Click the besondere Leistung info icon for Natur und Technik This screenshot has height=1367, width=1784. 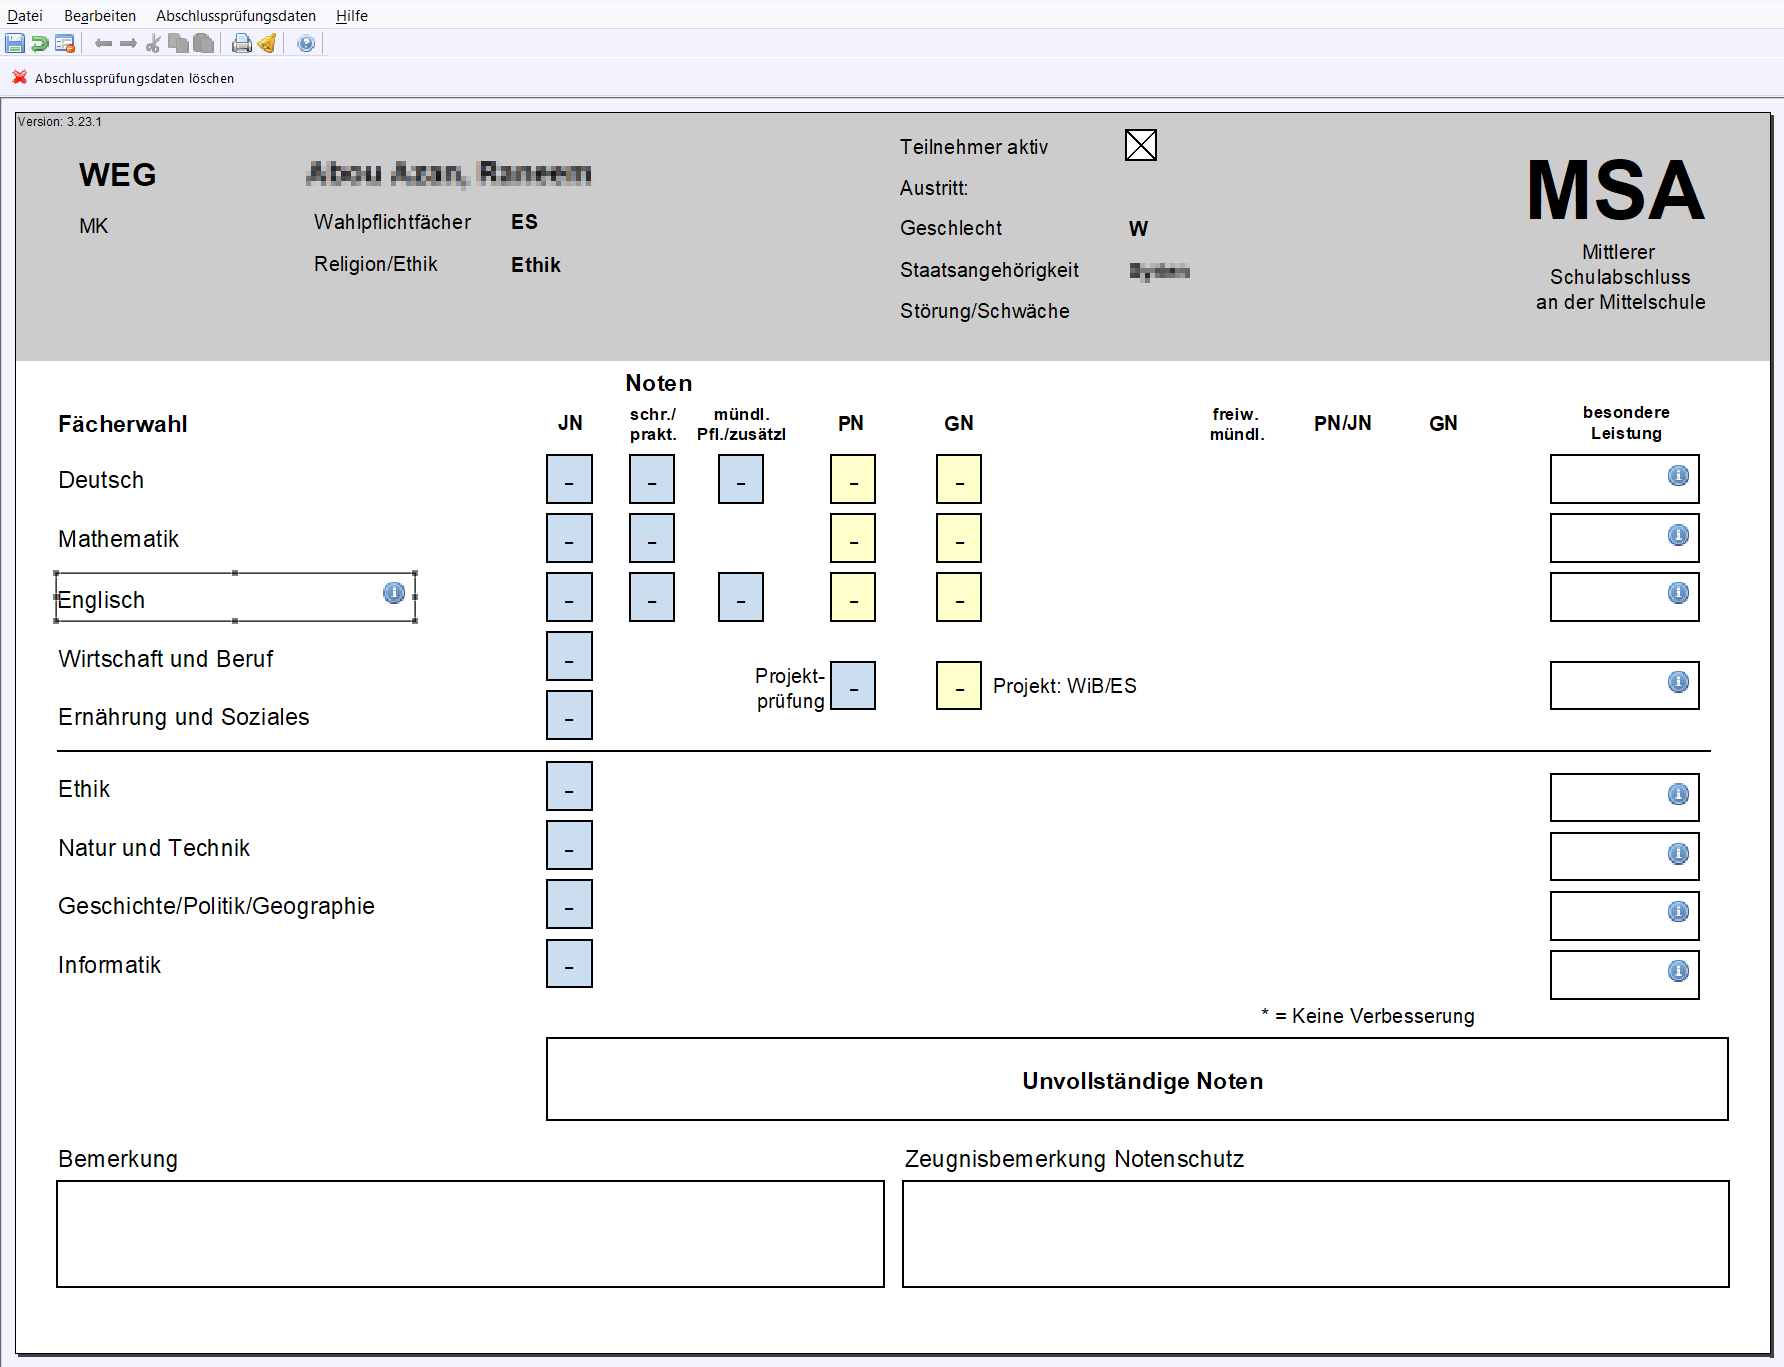click(x=1678, y=853)
